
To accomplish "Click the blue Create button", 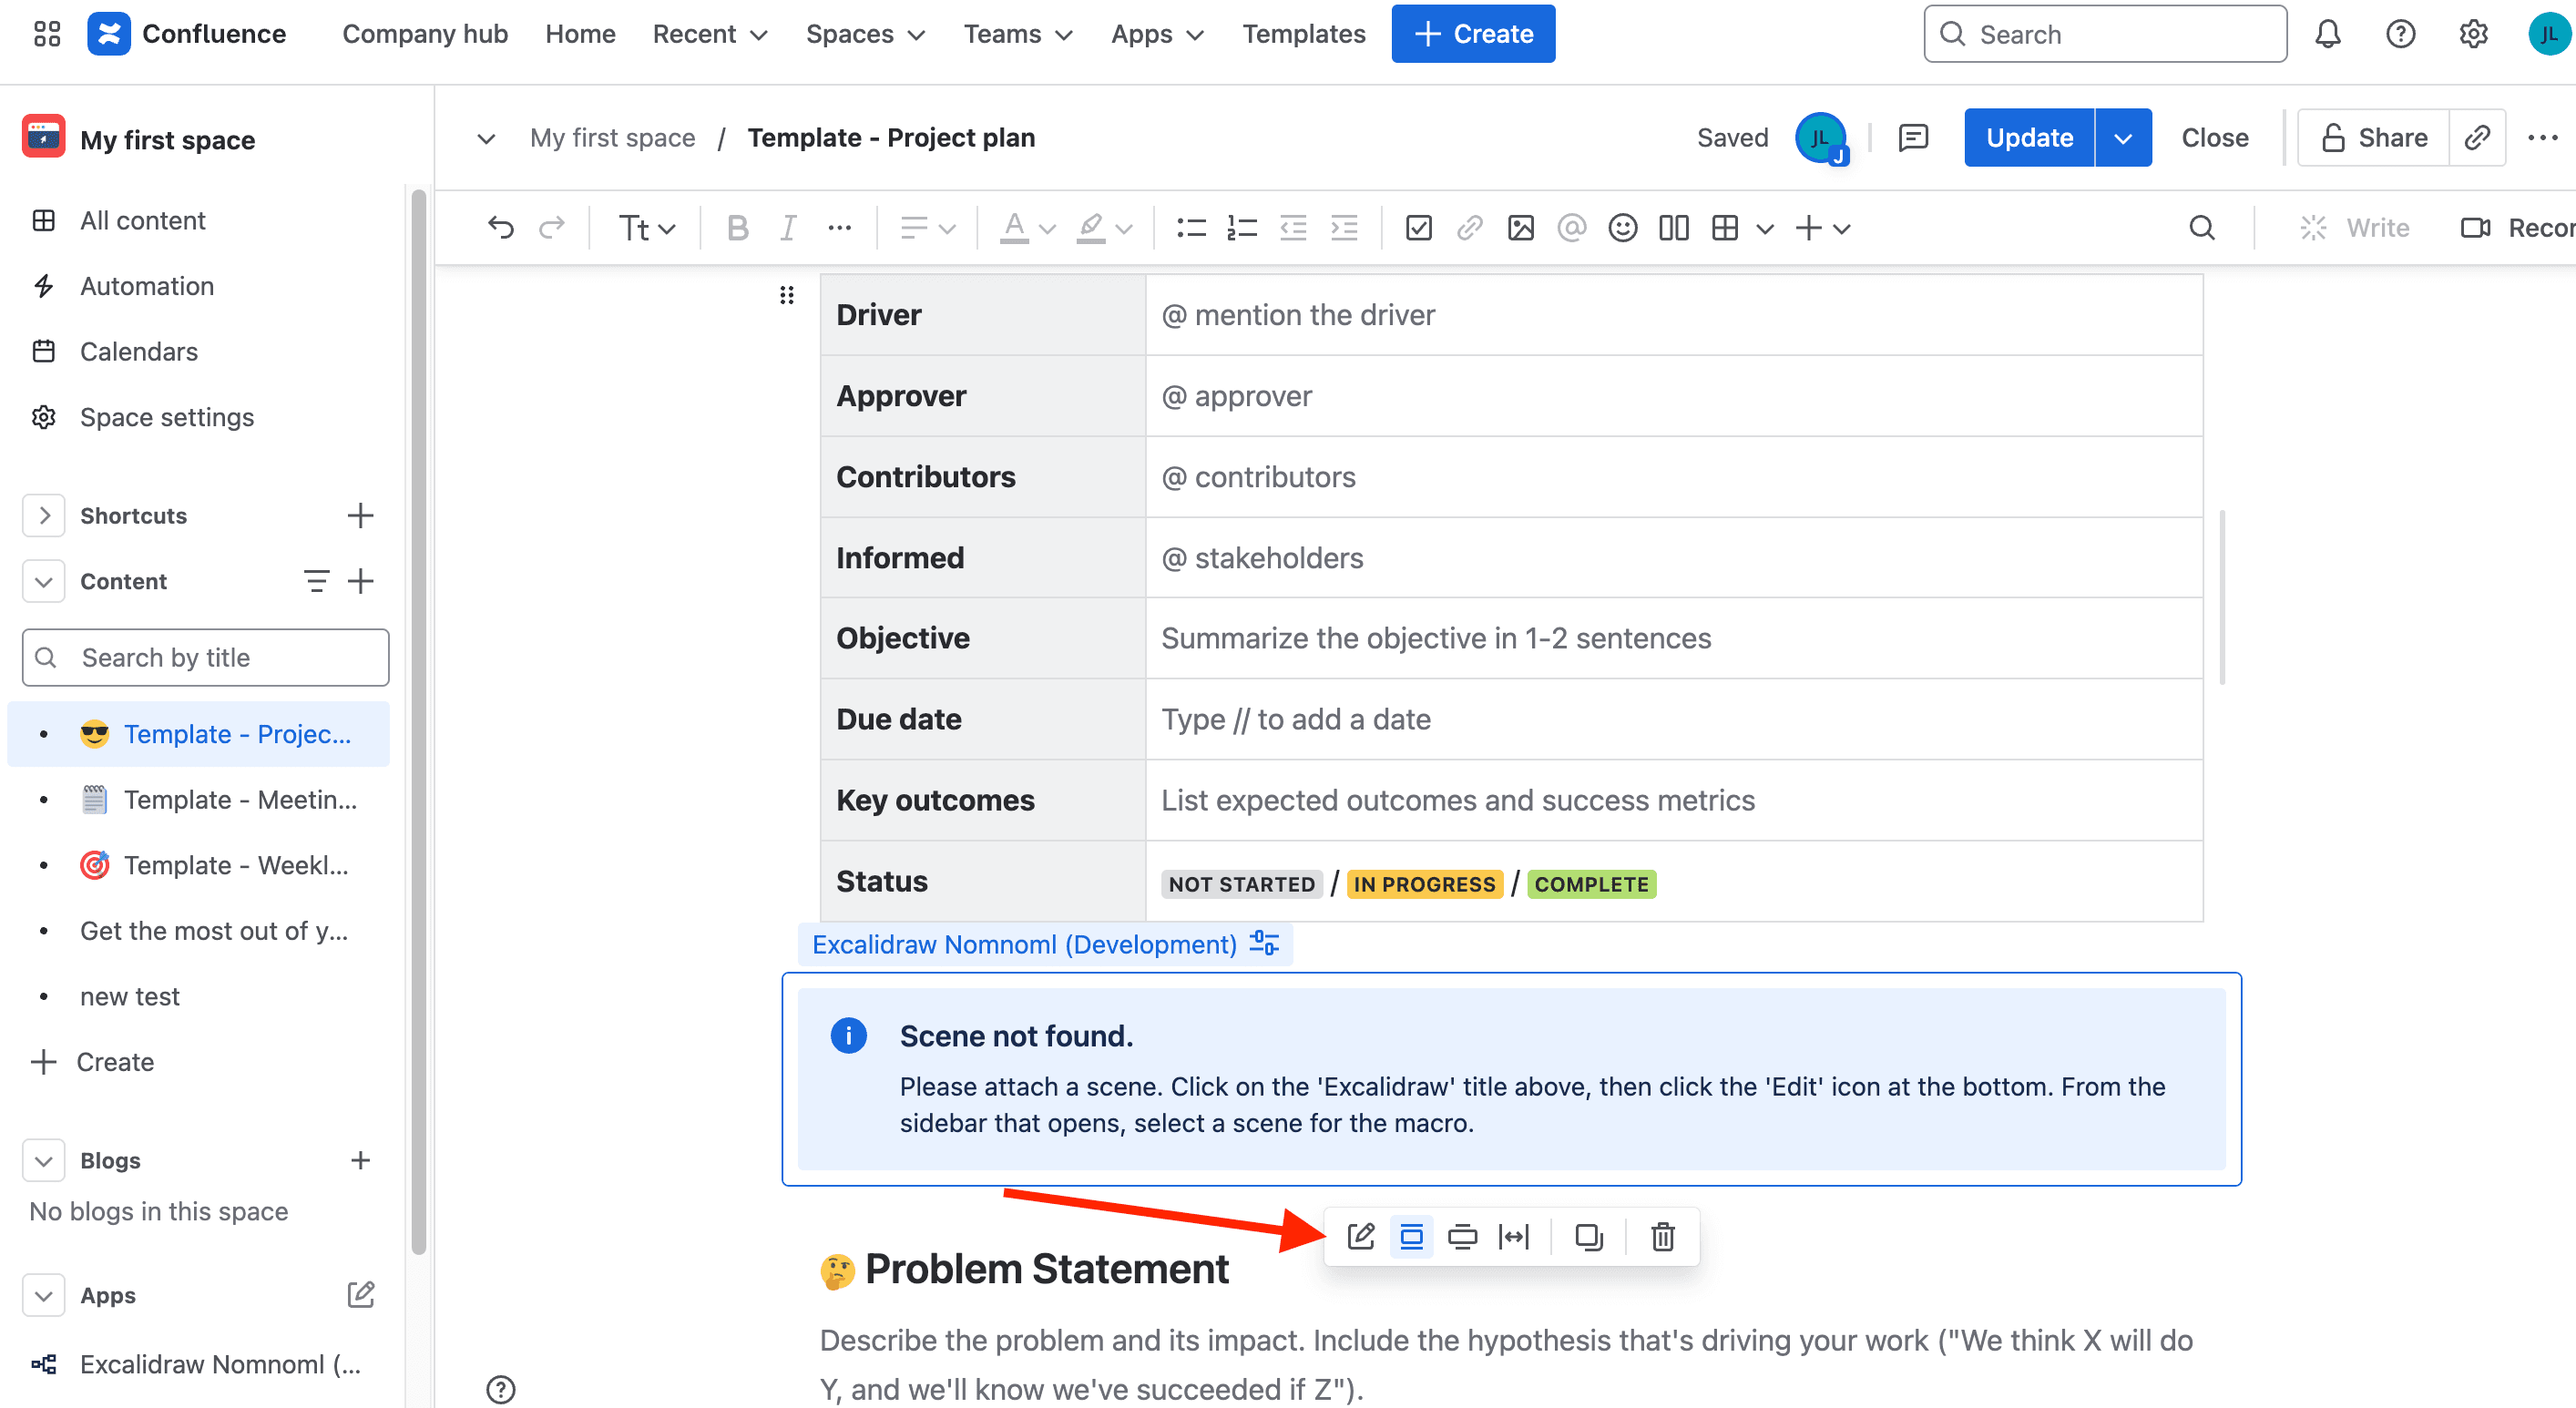I will tap(1473, 34).
